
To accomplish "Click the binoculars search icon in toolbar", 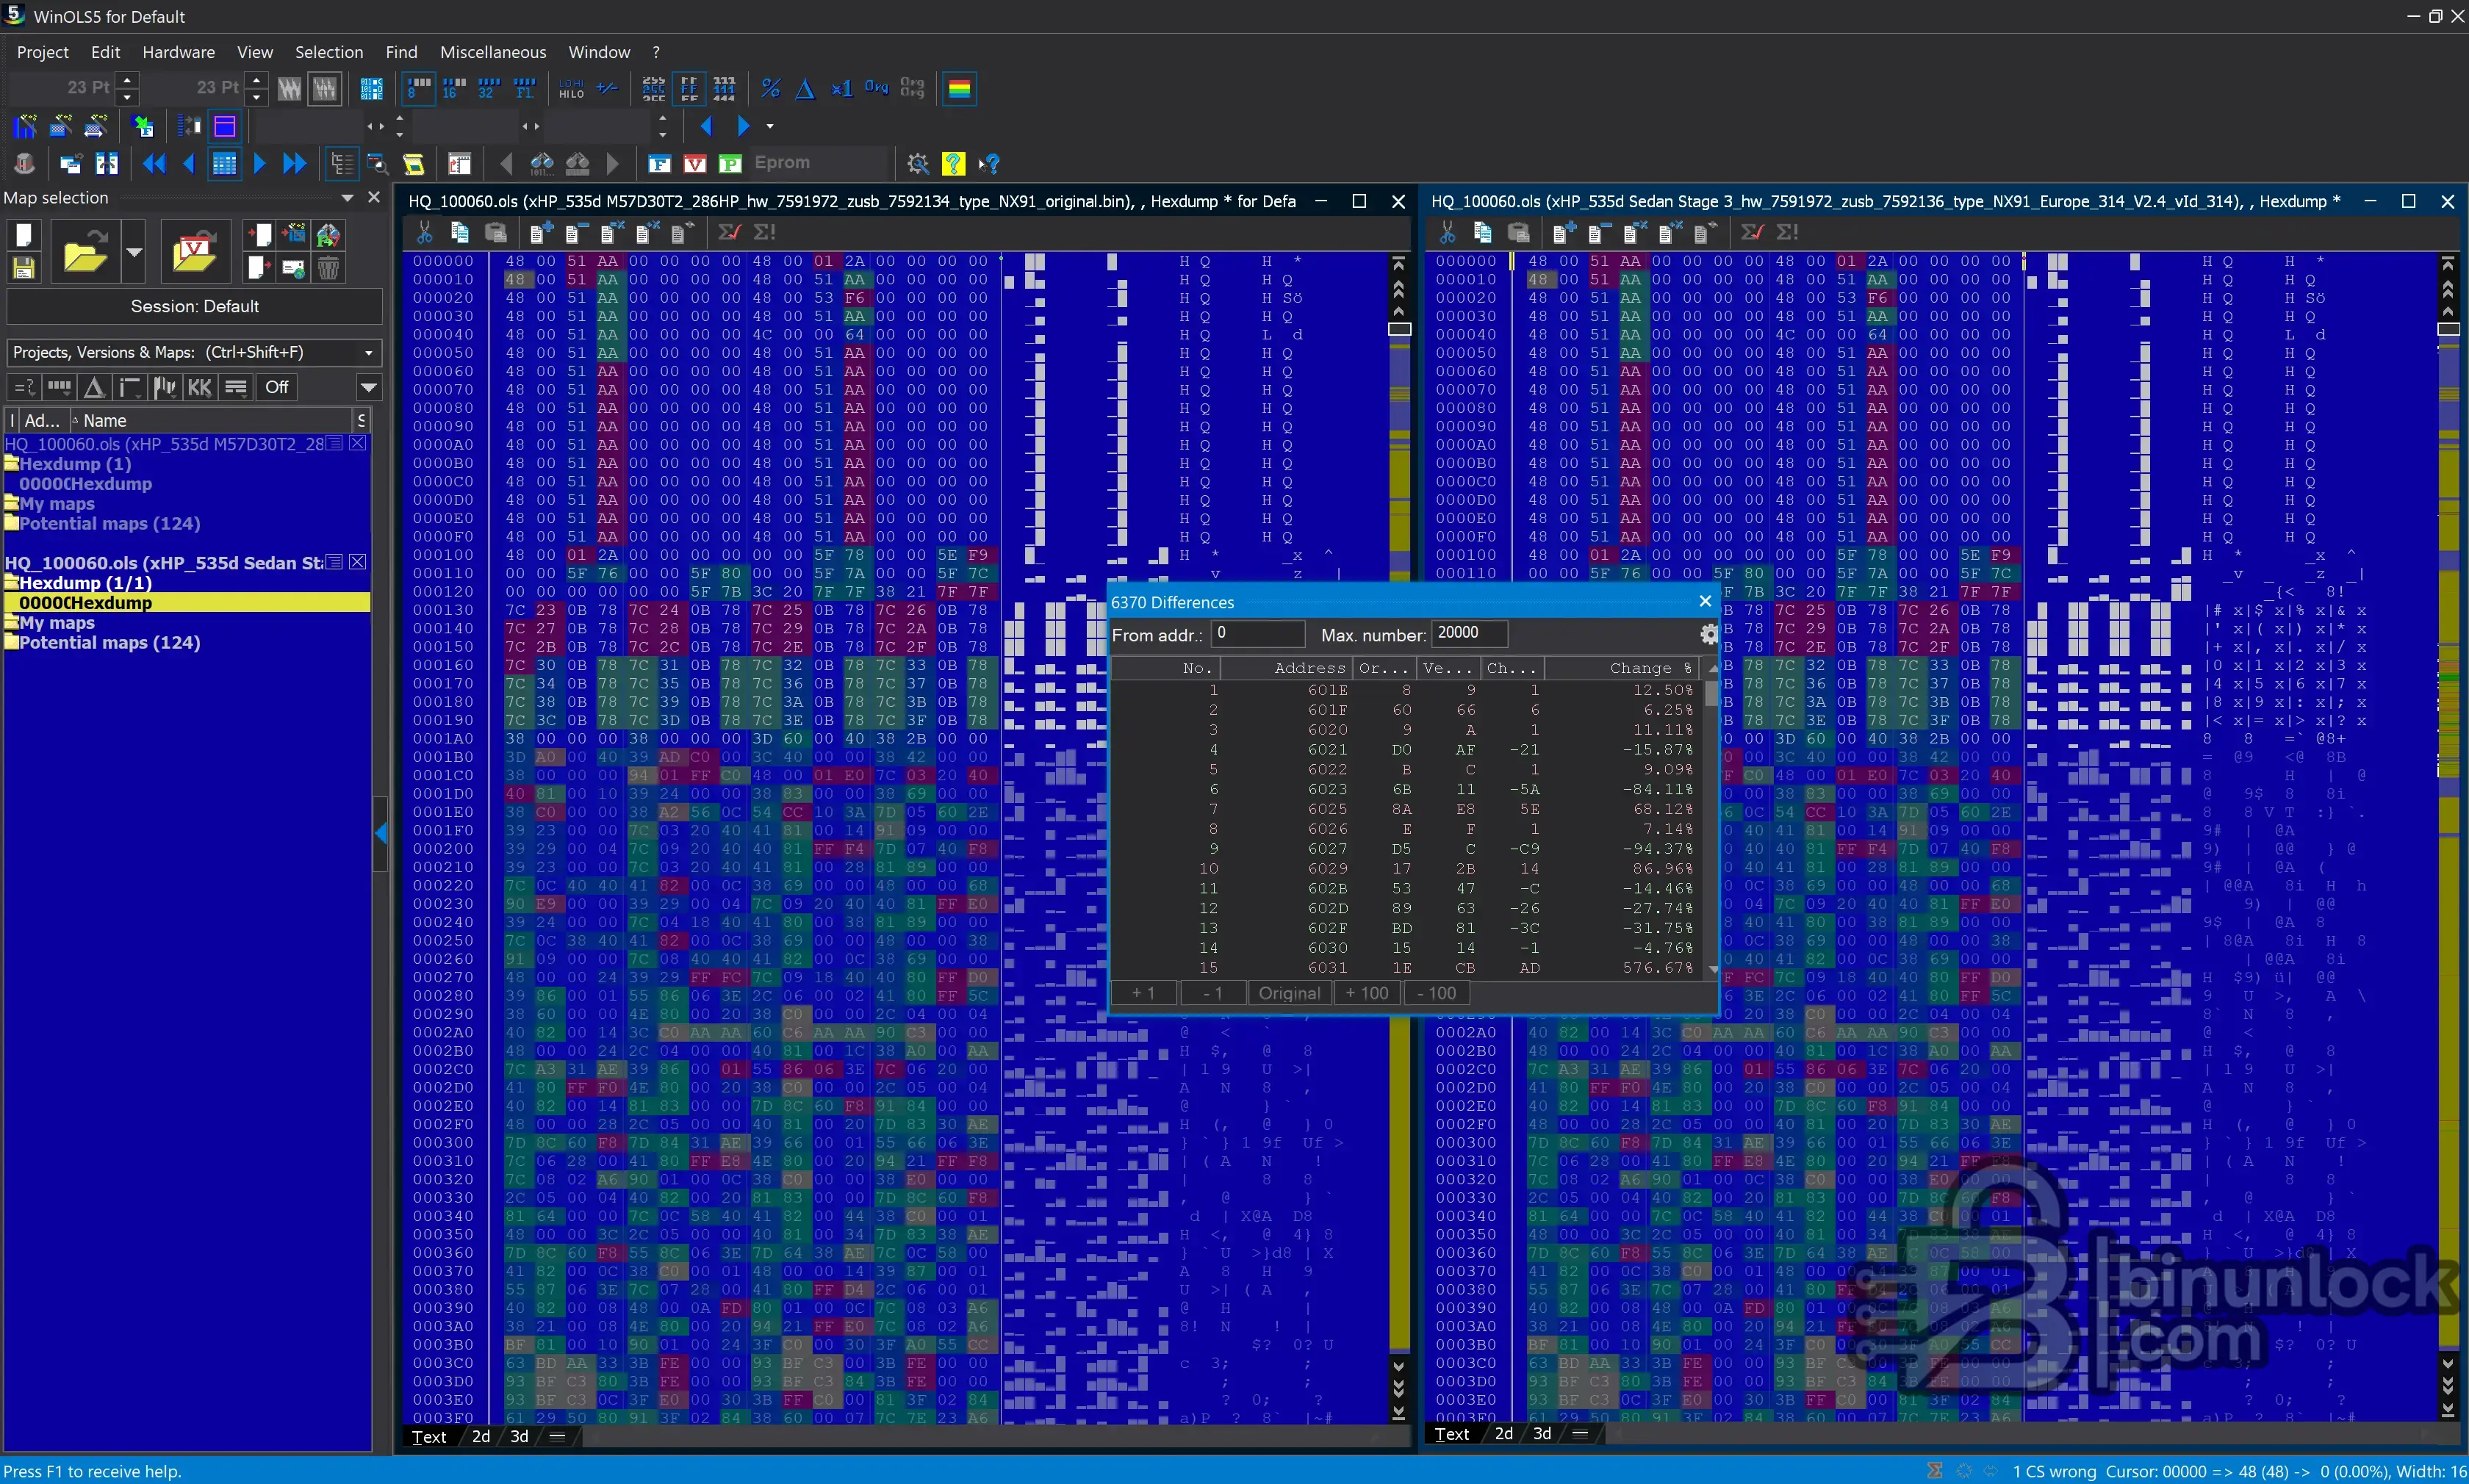I will coord(542,163).
